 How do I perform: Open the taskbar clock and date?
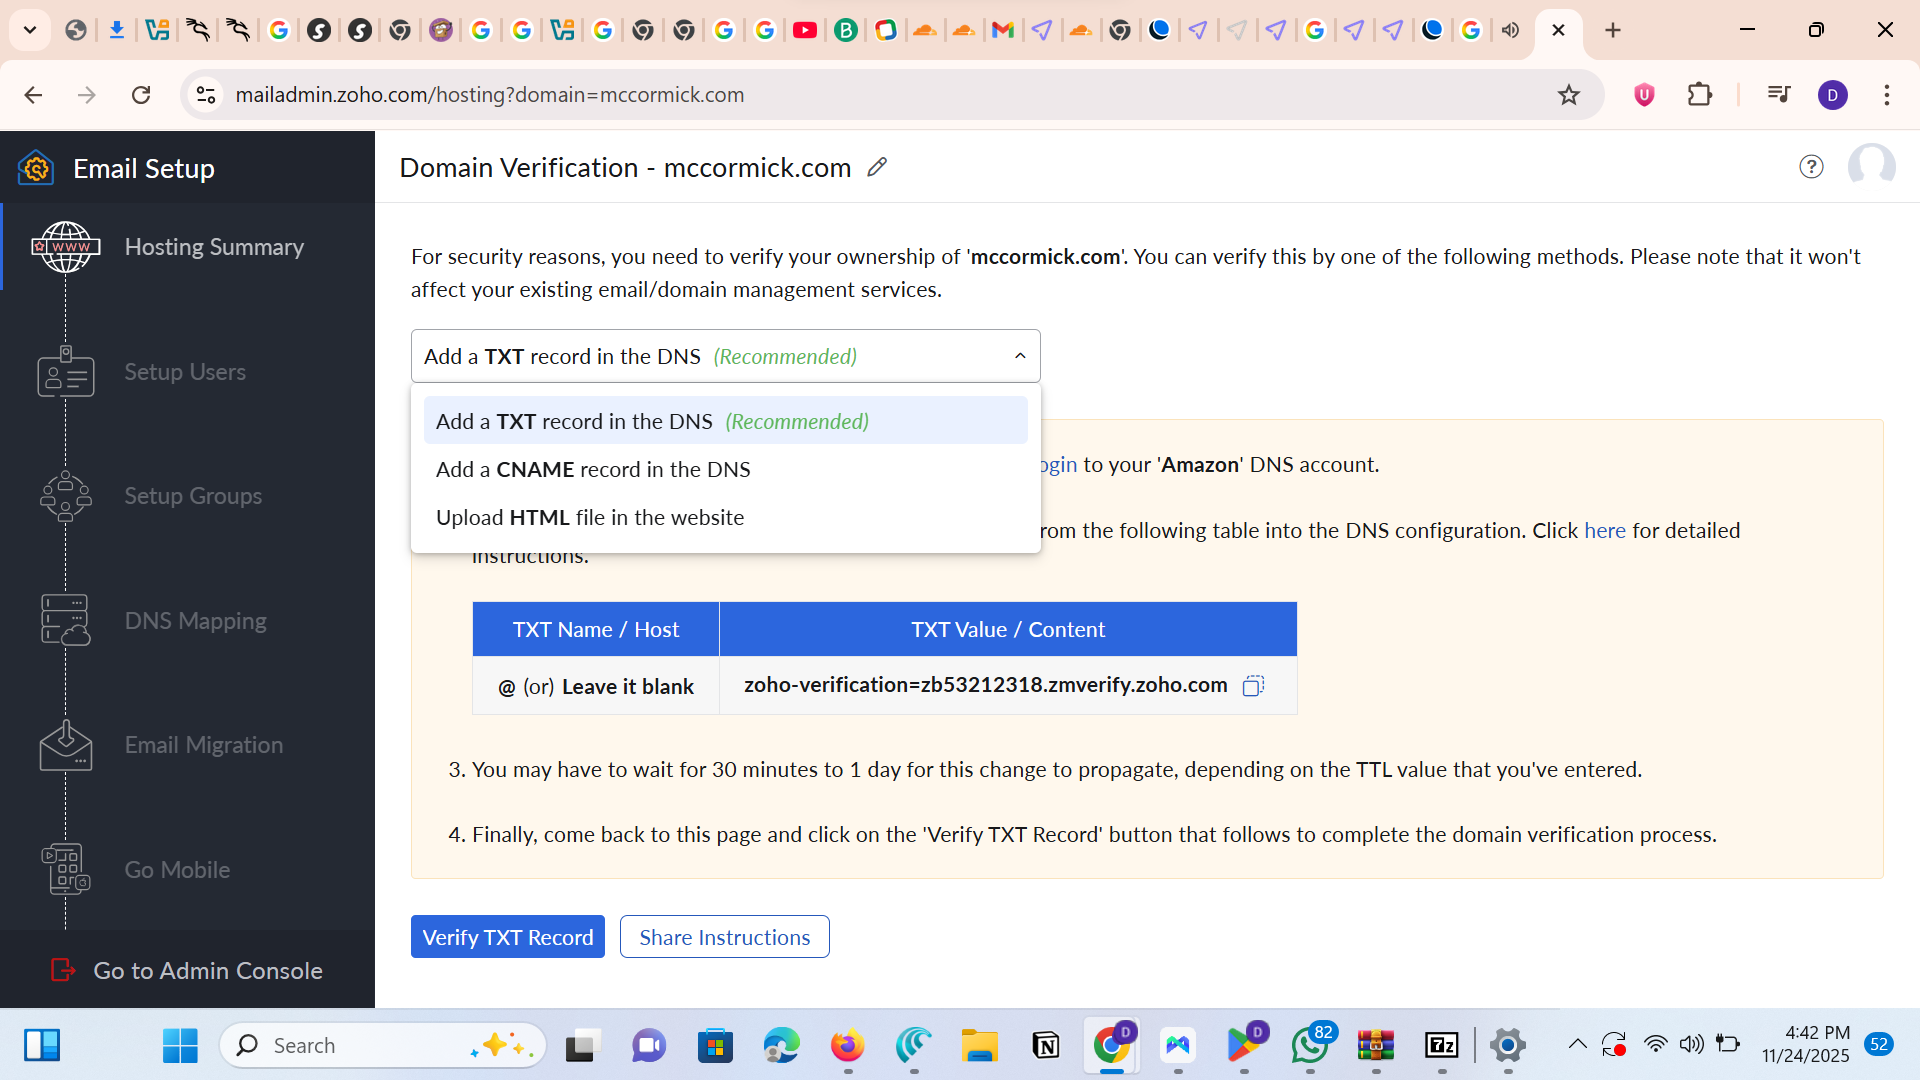click(x=1806, y=1044)
